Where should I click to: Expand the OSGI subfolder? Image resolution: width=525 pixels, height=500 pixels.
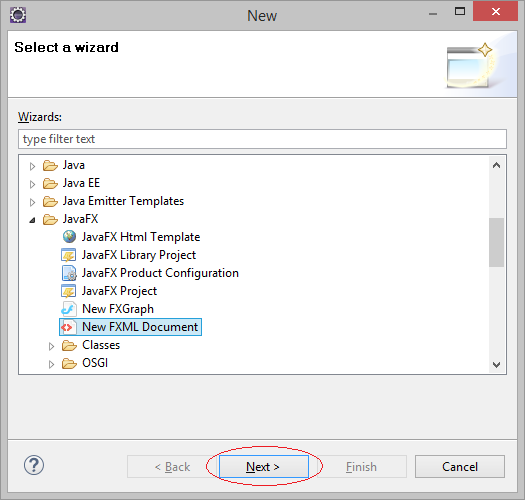coord(51,364)
